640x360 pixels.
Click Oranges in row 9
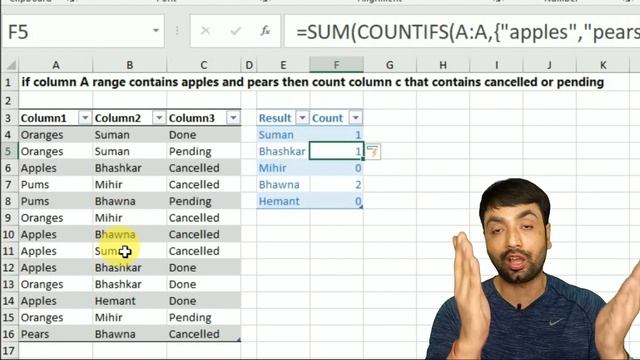tap(42, 218)
